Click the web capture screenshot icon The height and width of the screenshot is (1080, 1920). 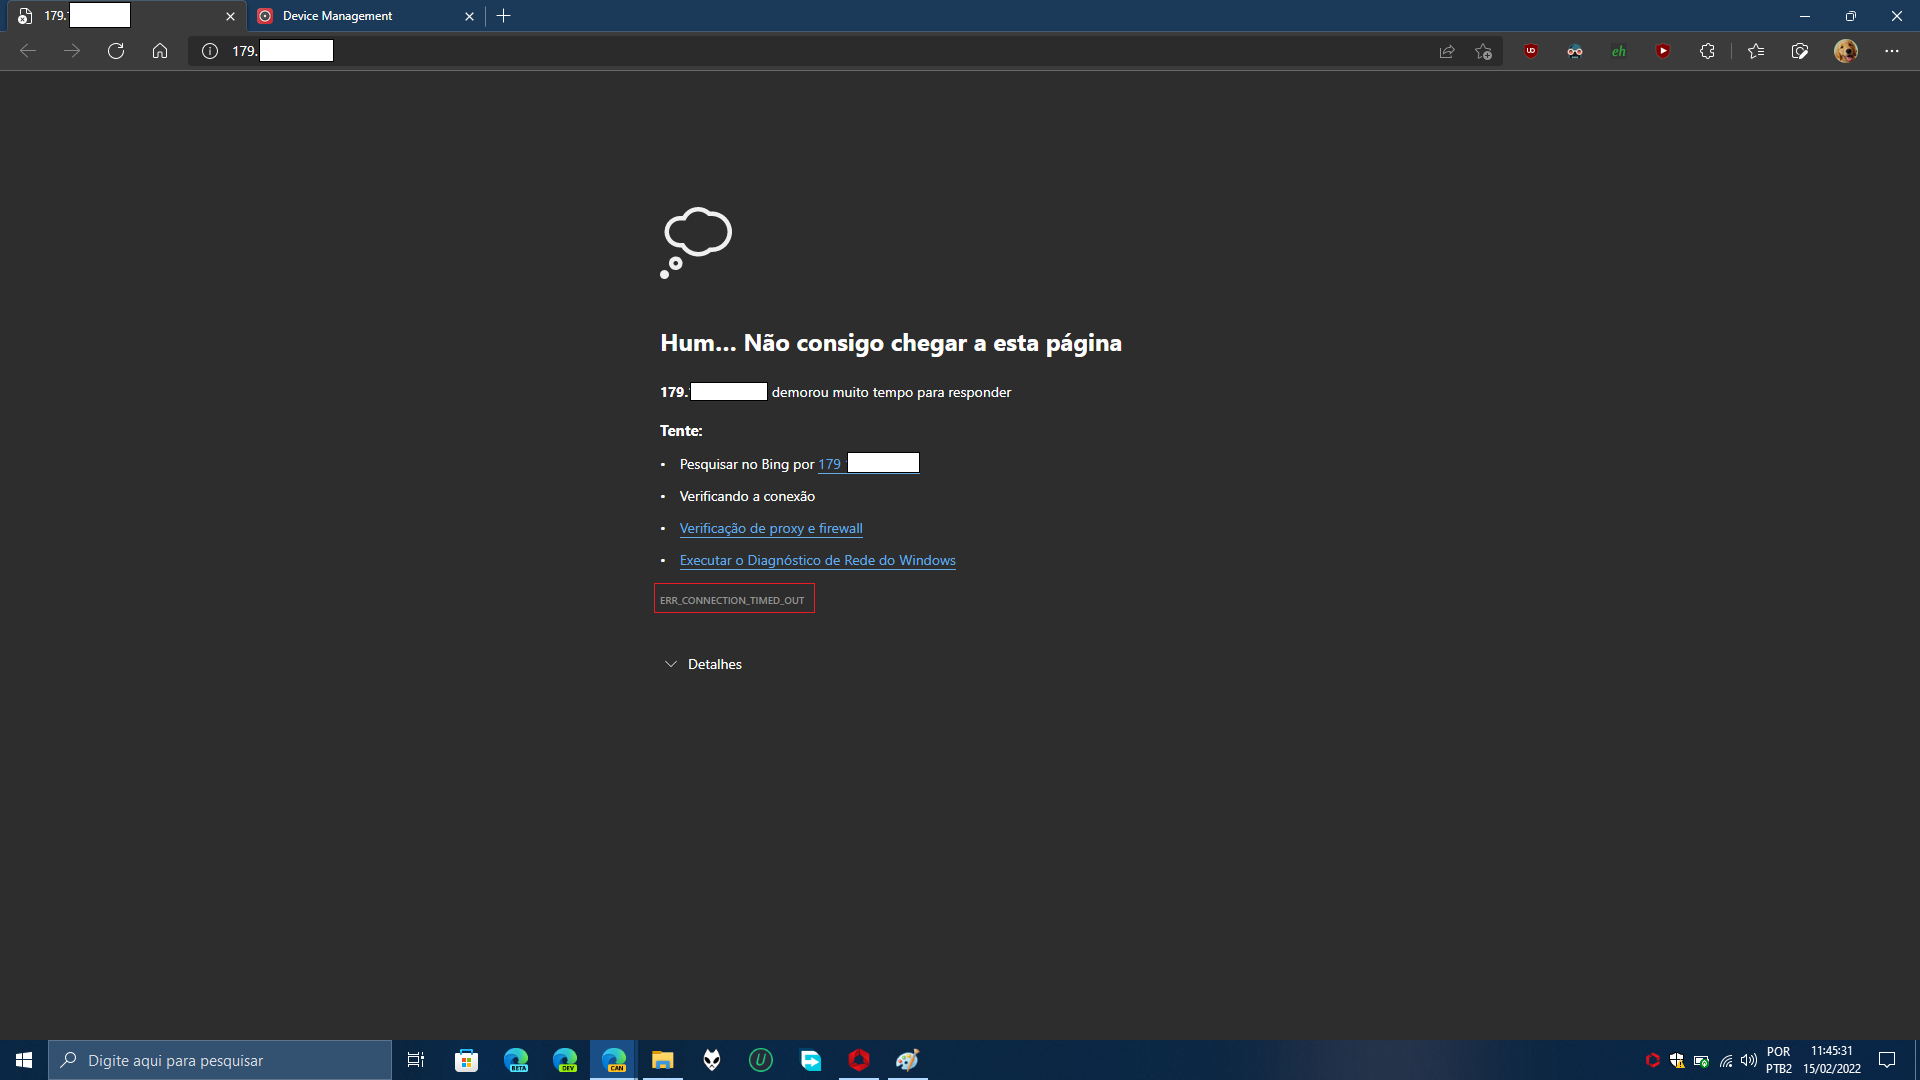[1800, 51]
